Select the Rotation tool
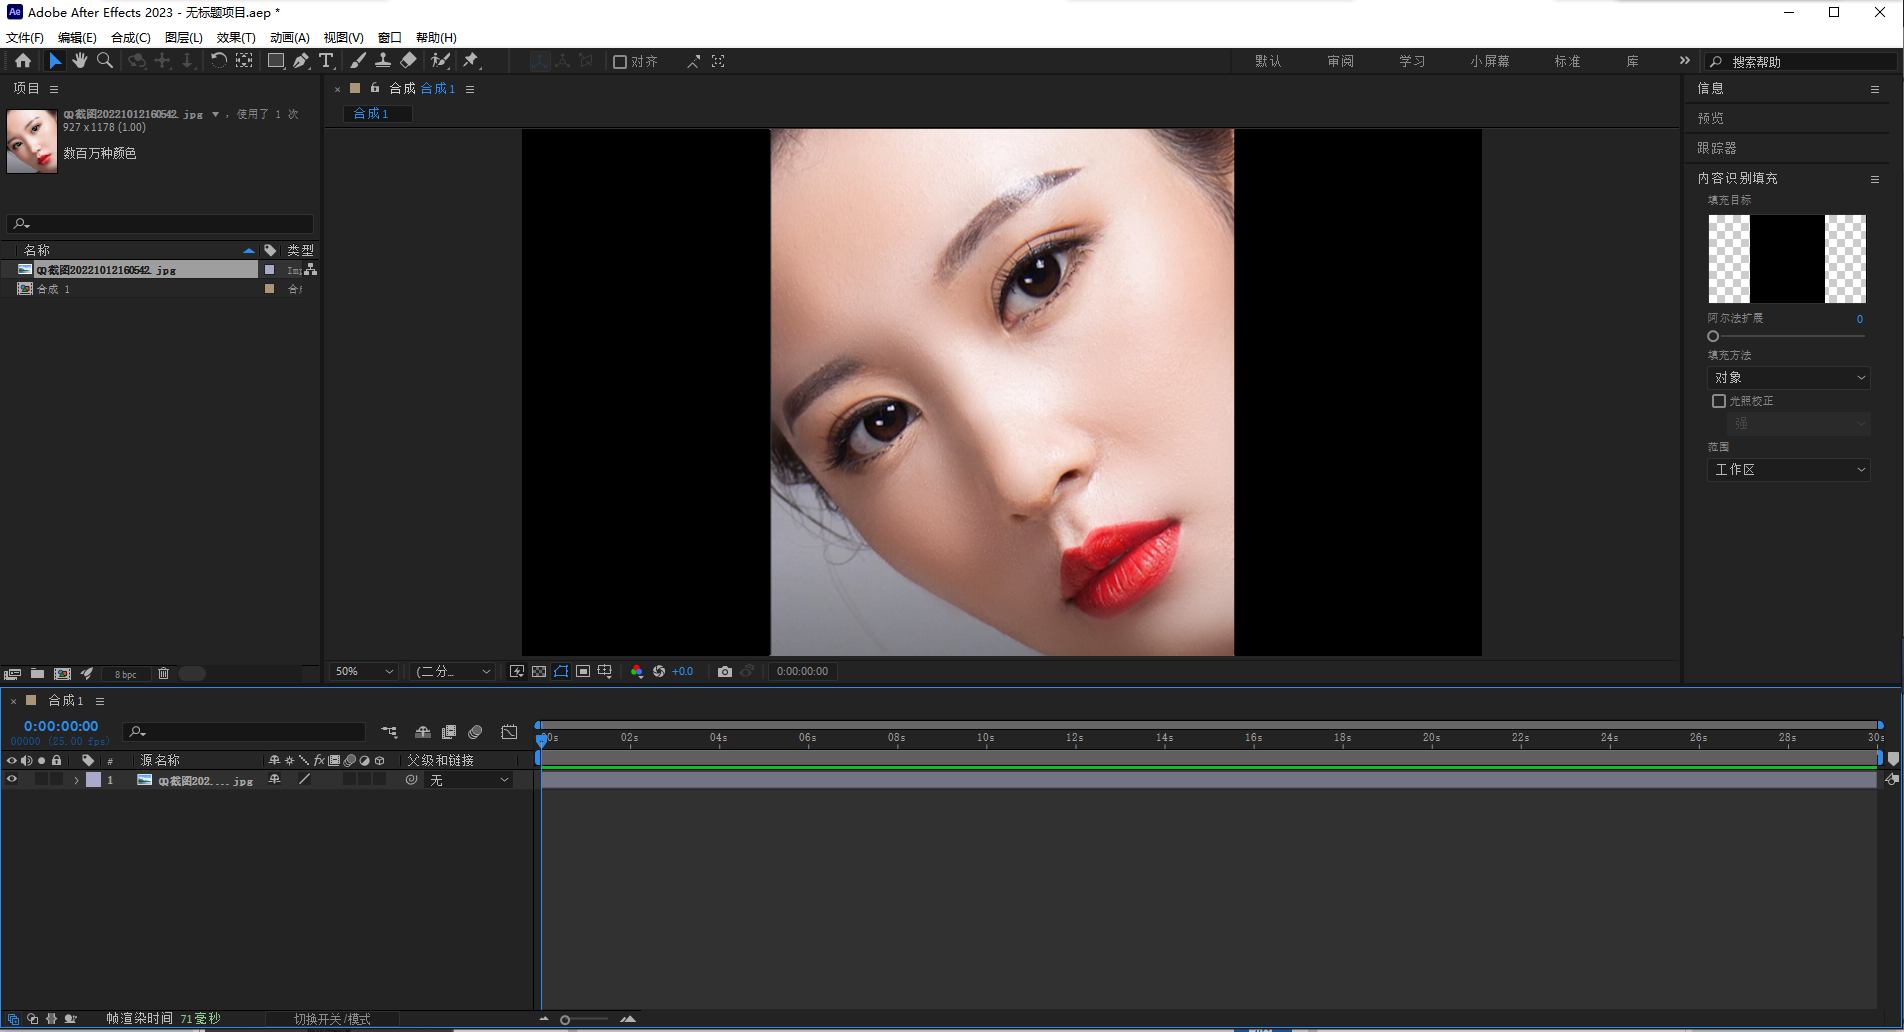Viewport: 1904px width, 1032px height. click(x=218, y=61)
